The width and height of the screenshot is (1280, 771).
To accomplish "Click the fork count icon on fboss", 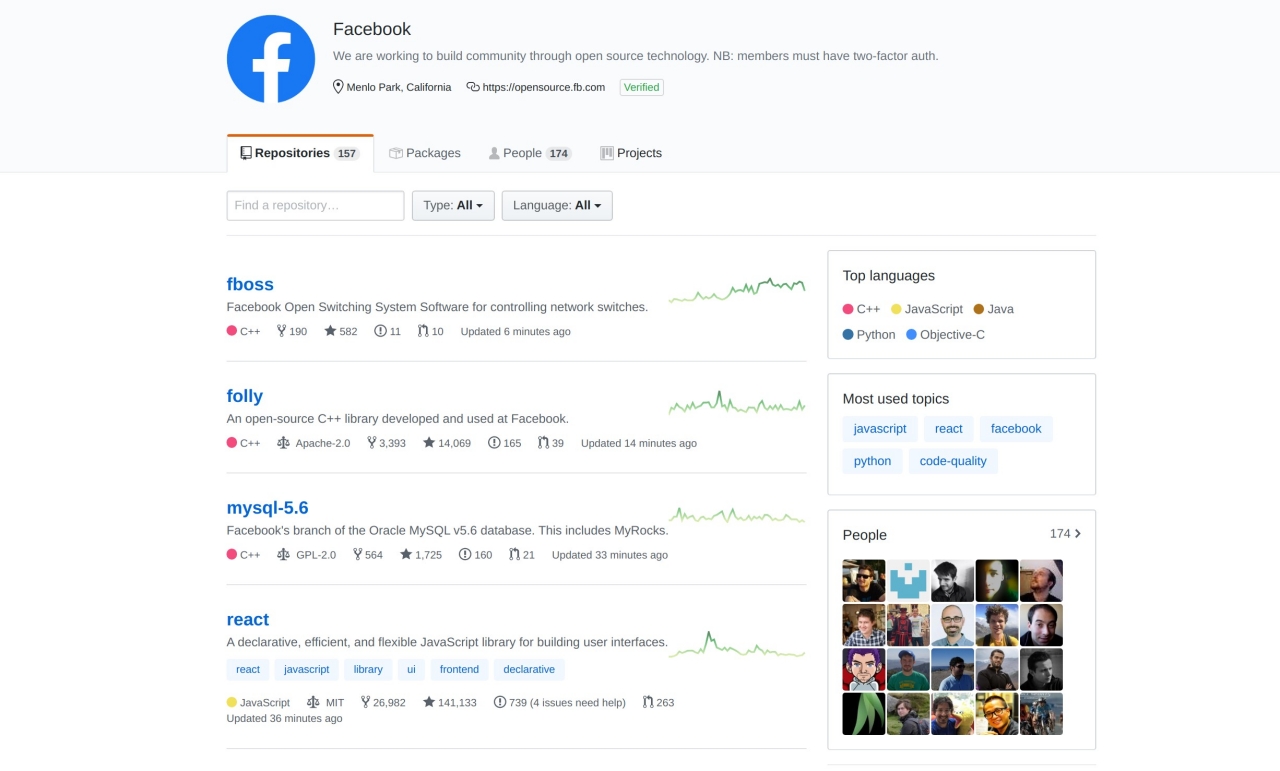I will (281, 331).
